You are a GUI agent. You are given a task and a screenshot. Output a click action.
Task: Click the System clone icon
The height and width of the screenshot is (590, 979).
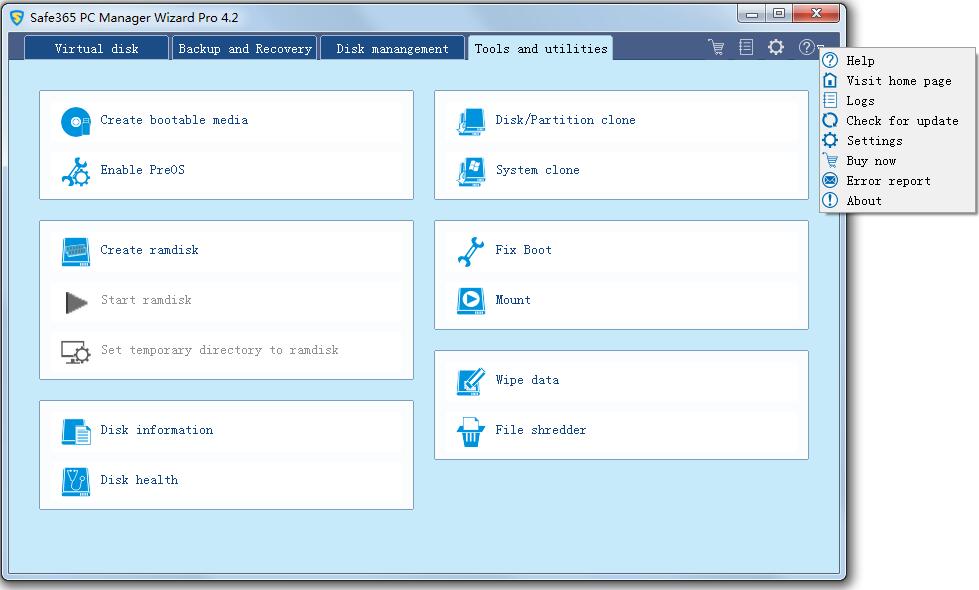471,171
